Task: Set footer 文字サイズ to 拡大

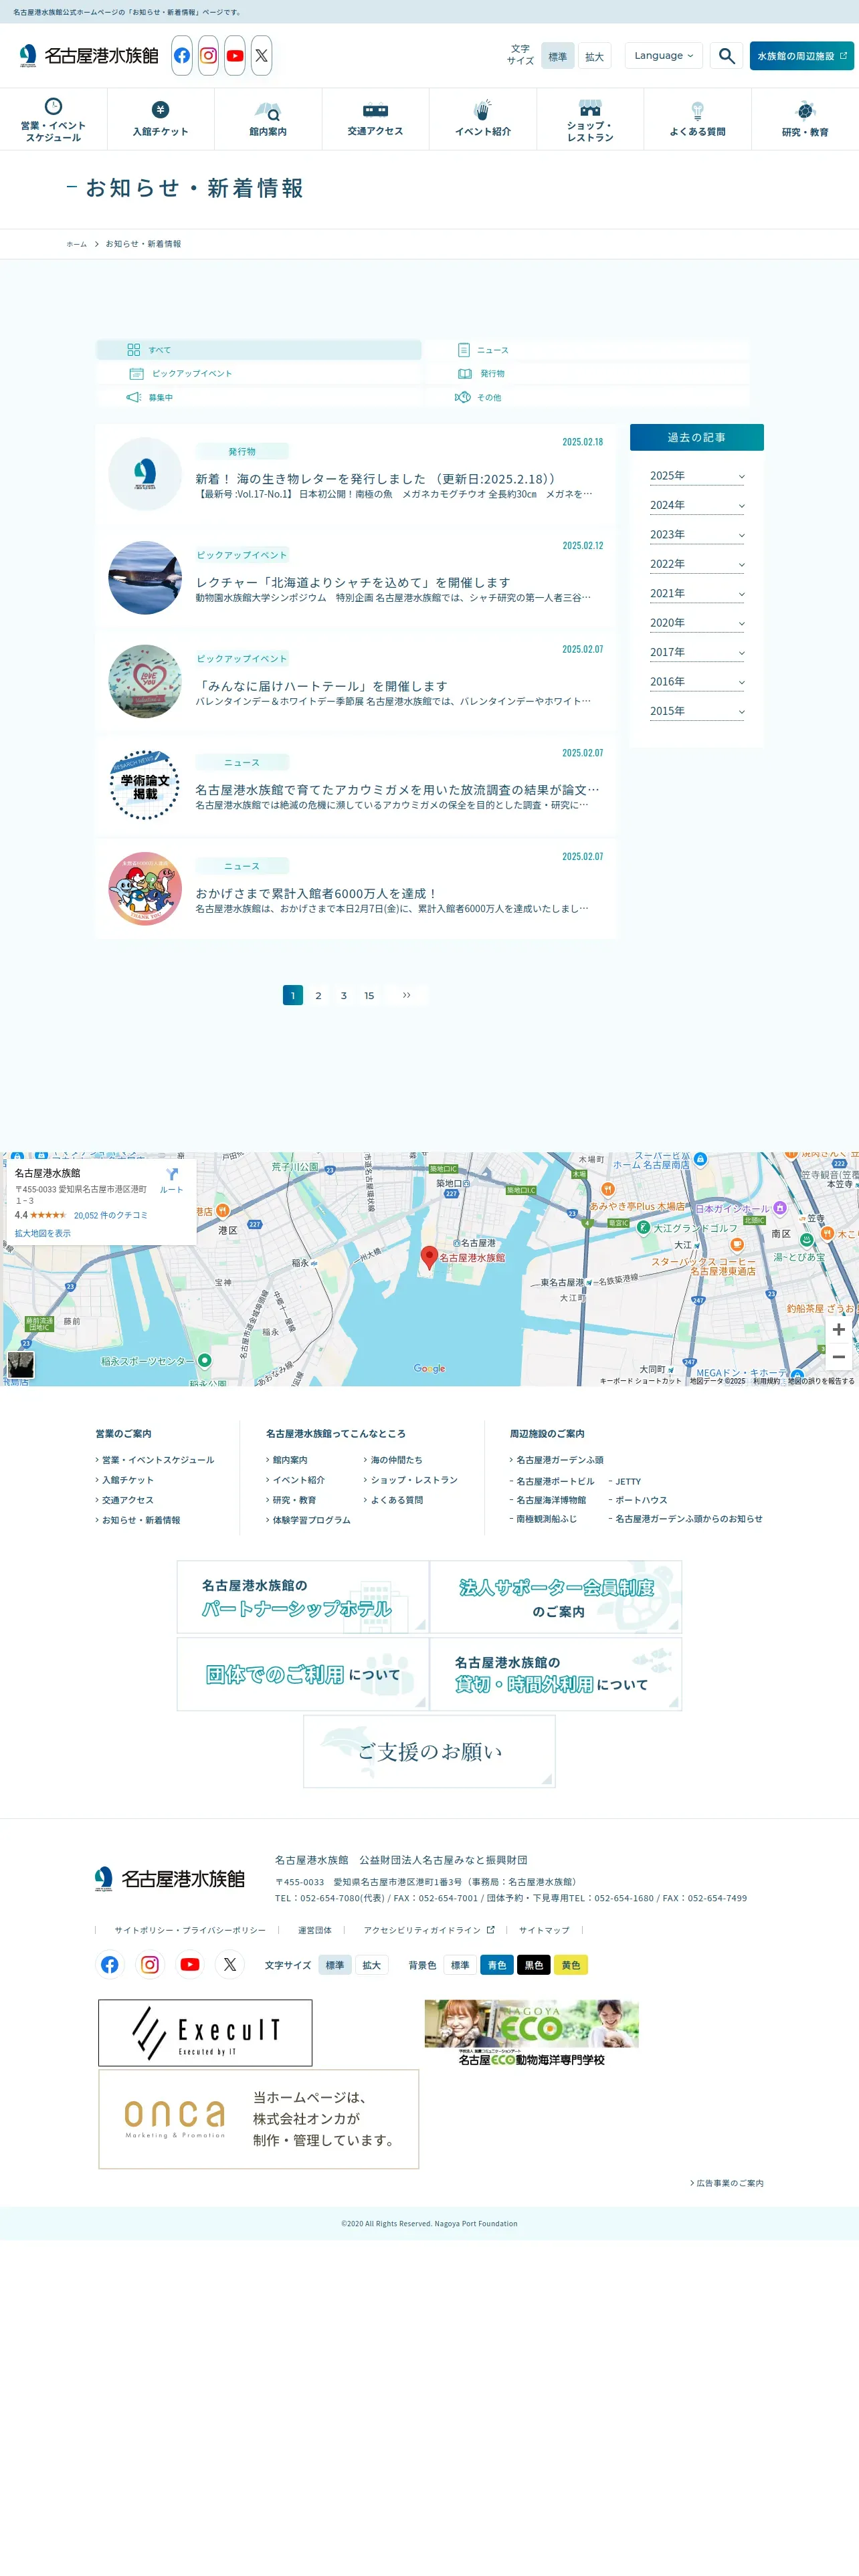Action: (372, 1965)
